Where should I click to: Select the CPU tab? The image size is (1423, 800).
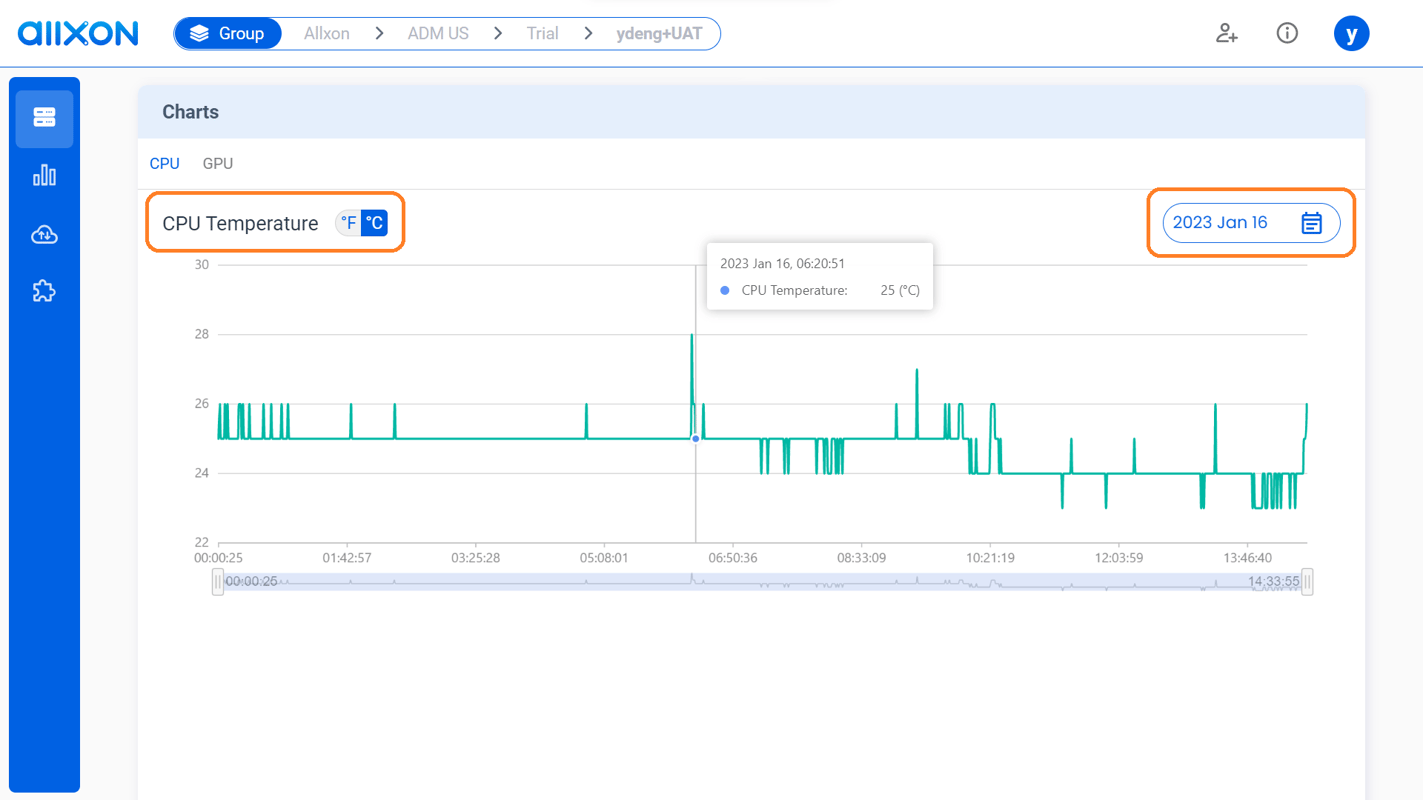[x=164, y=163]
